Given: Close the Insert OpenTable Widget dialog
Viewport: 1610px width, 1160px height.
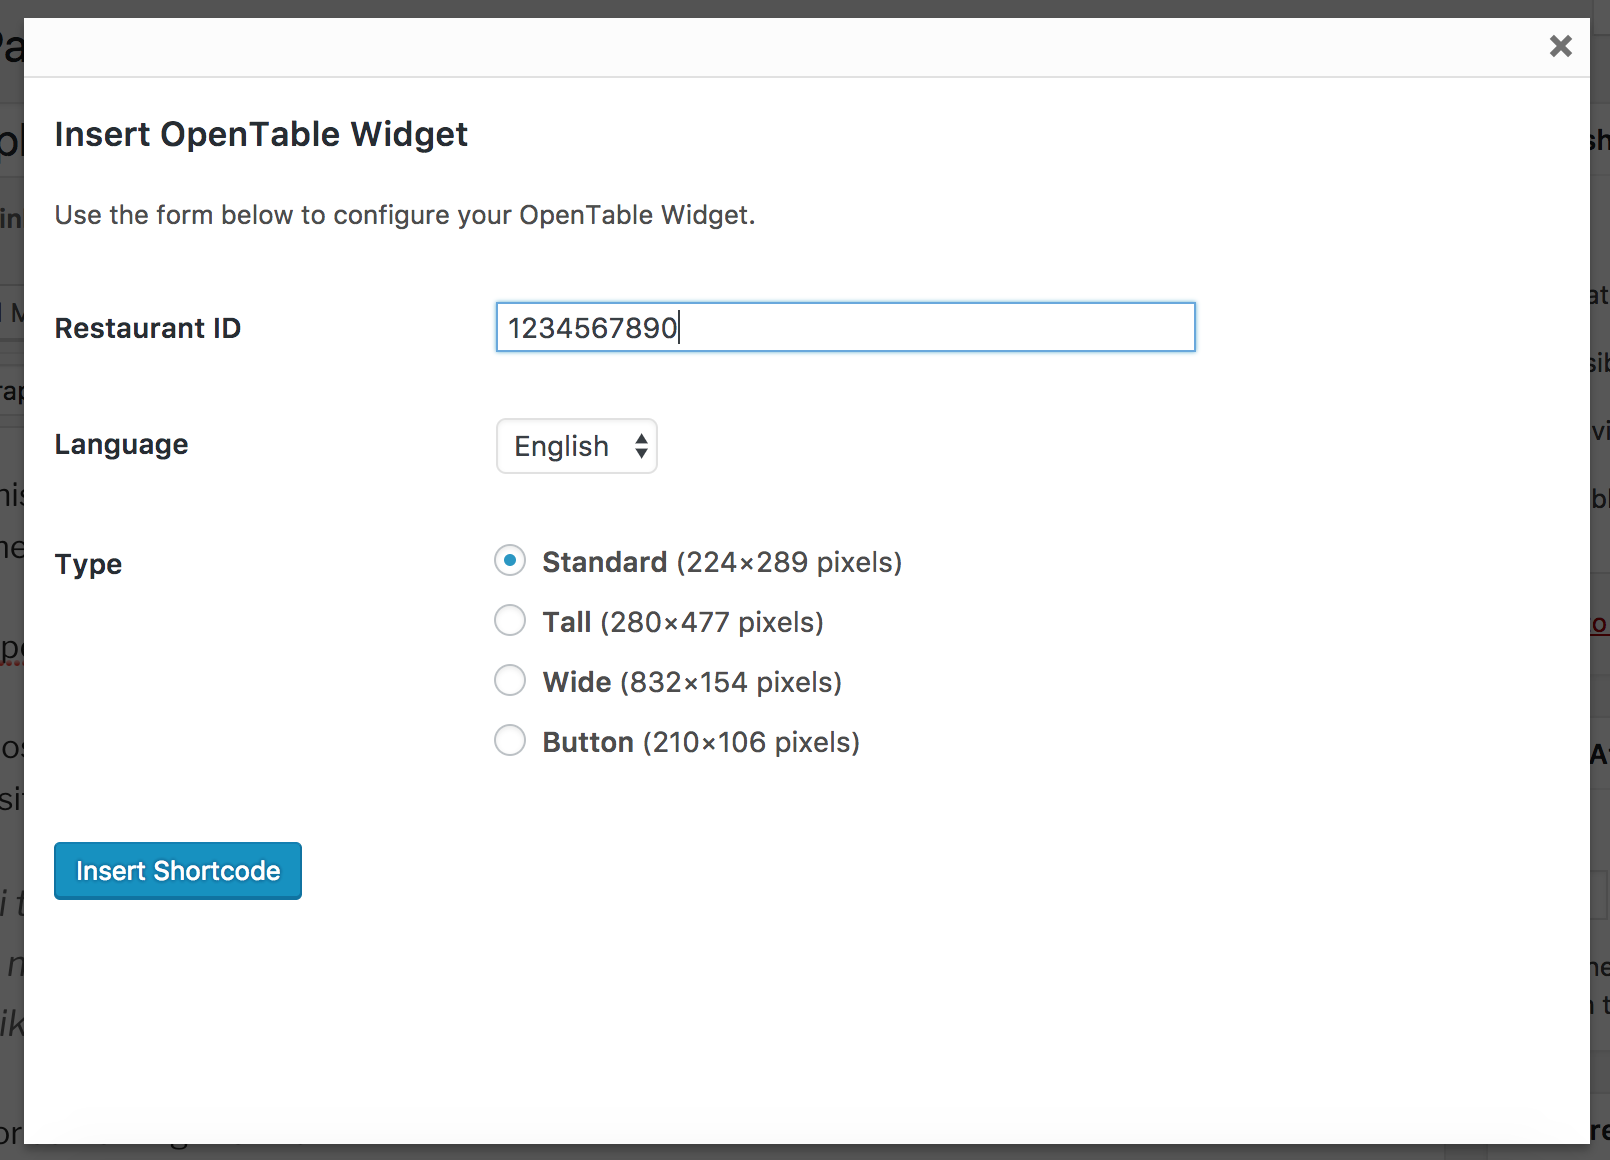Looking at the screenshot, I should [x=1560, y=46].
